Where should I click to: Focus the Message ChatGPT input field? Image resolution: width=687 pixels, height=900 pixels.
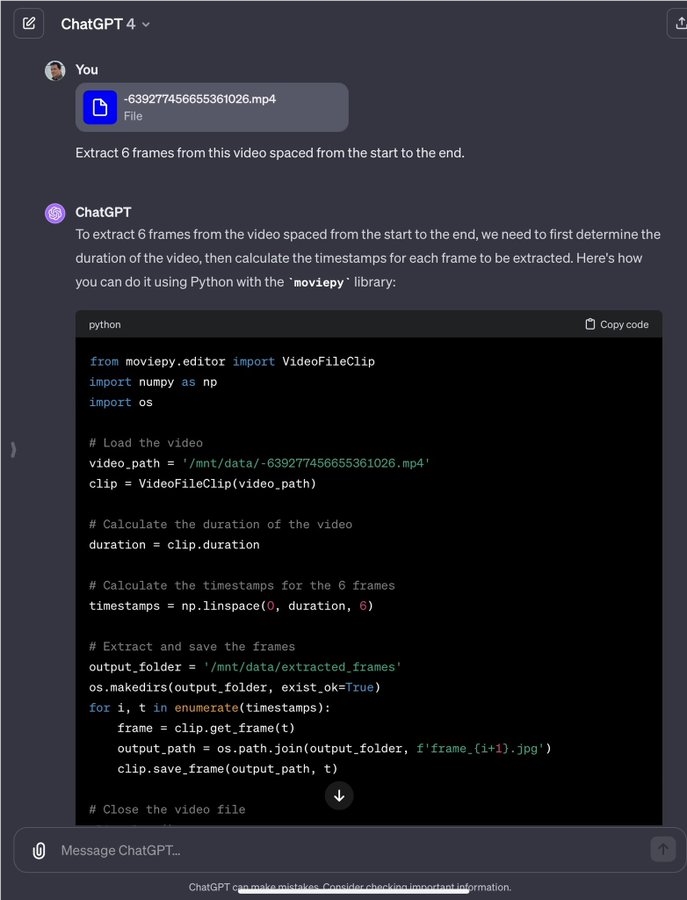pos(340,850)
